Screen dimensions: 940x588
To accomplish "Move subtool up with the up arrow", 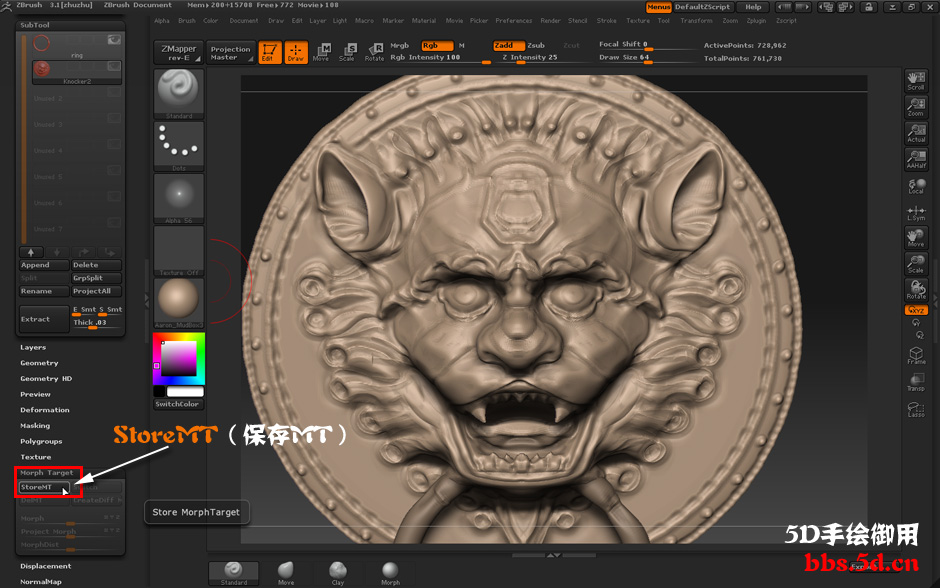I will point(31,252).
